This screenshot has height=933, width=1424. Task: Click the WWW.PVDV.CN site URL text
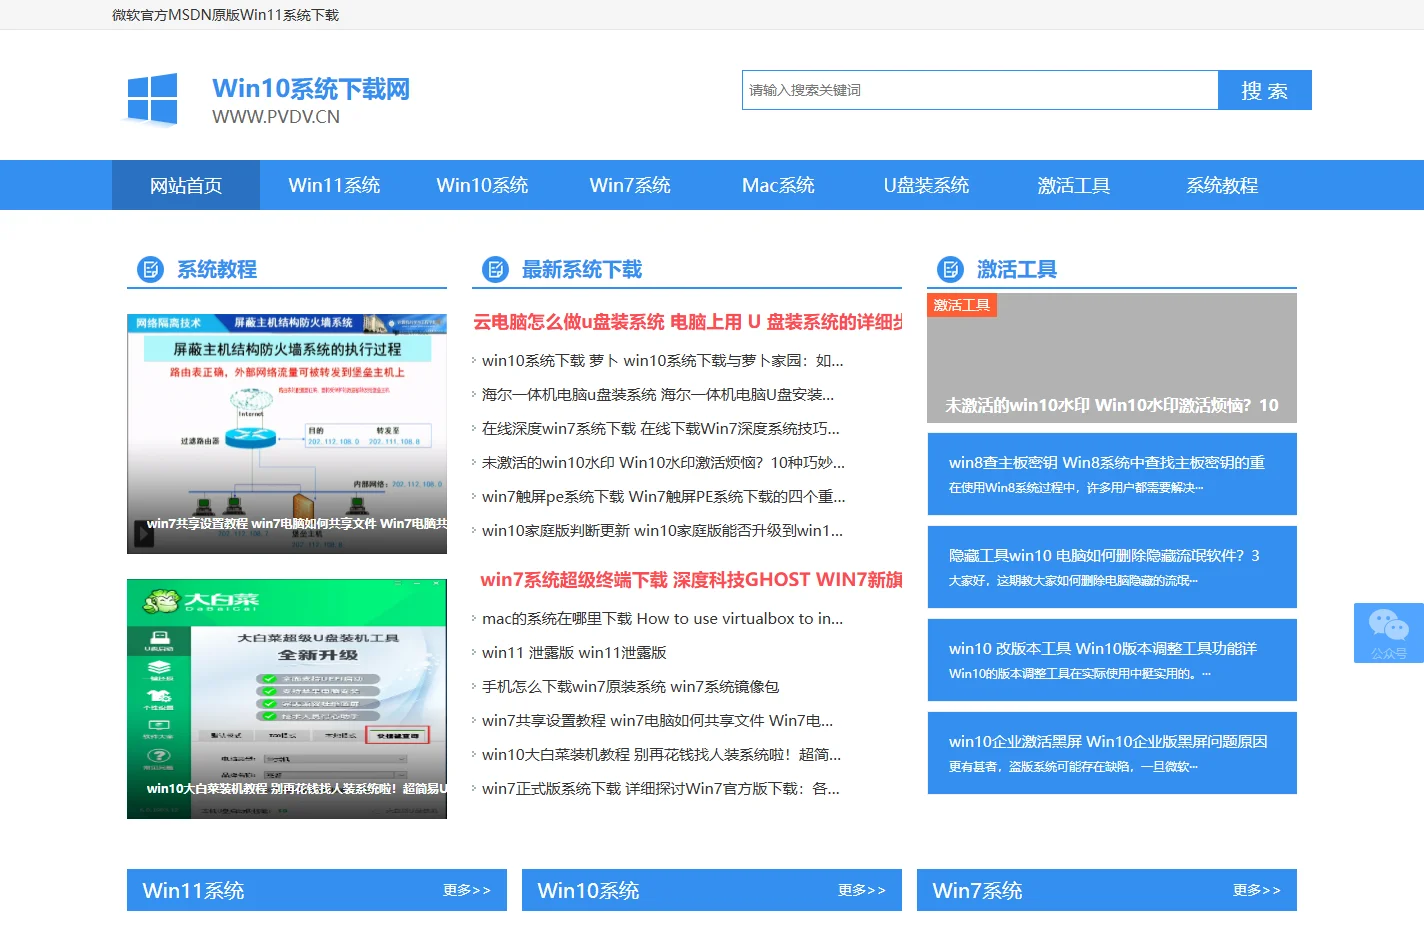(276, 117)
